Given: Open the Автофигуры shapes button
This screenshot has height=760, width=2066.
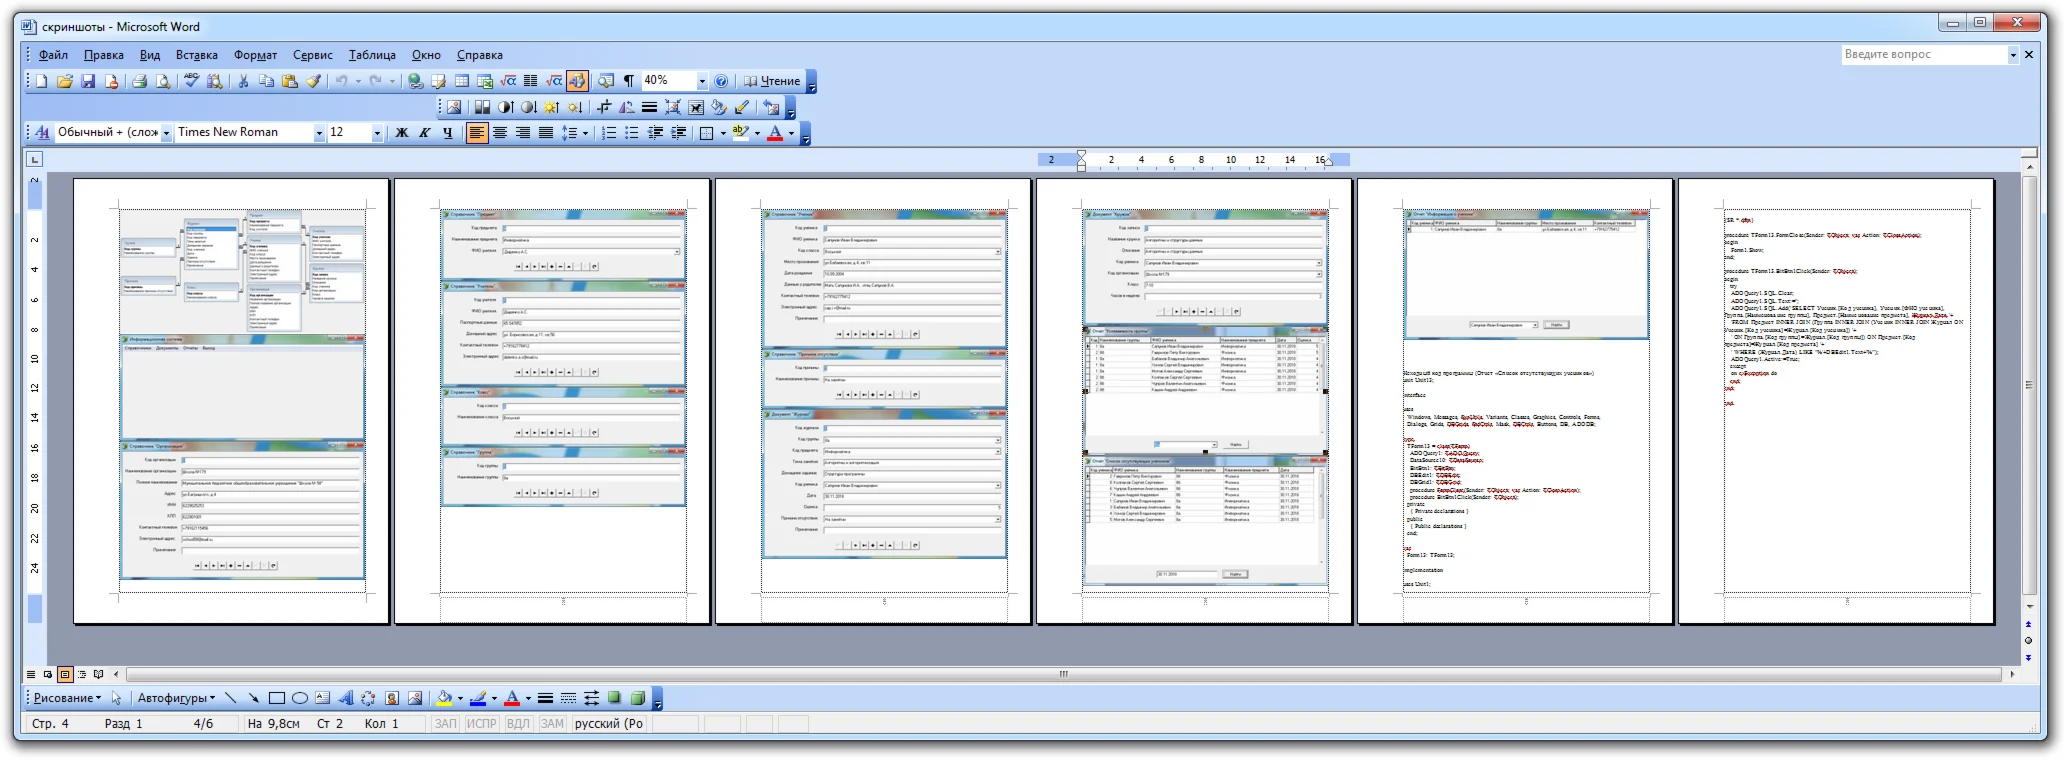Looking at the screenshot, I should click(176, 698).
